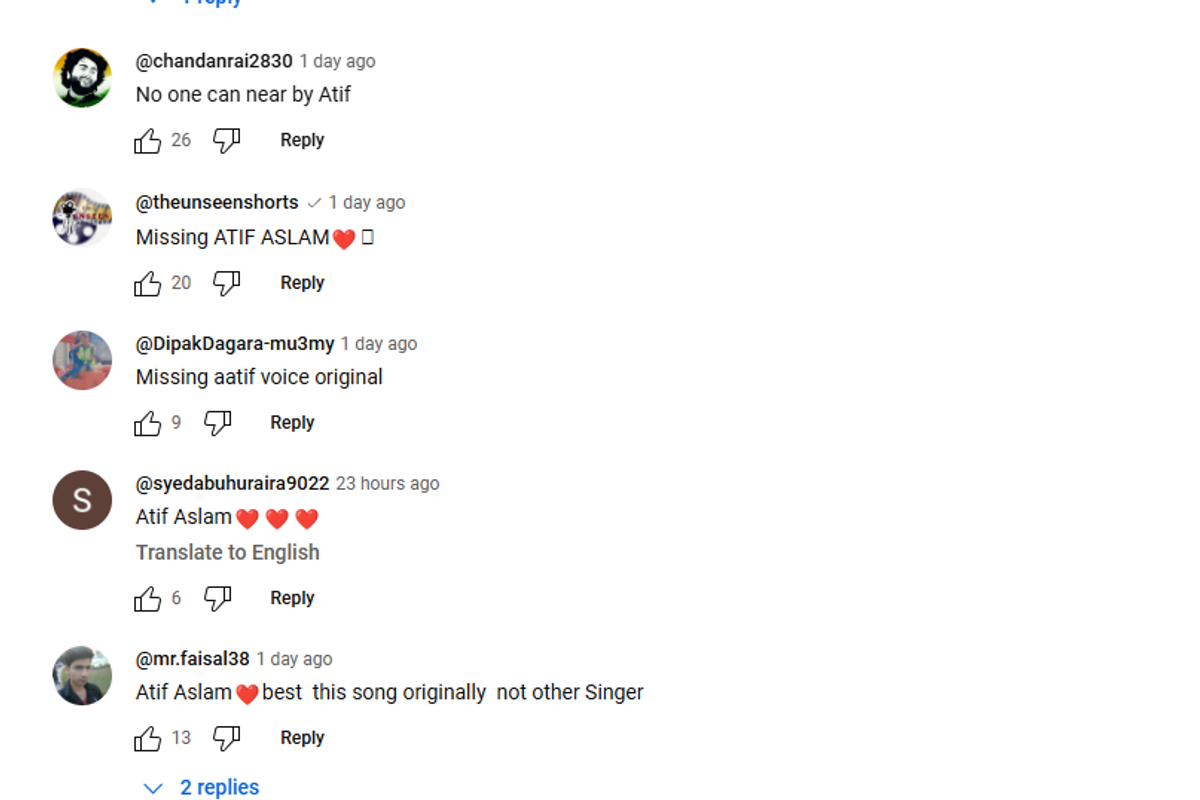This screenshot has width=1200, height=800.
Task: Visit @DipakDagara-mu3my username link
Action: click(x=235, y=344)
